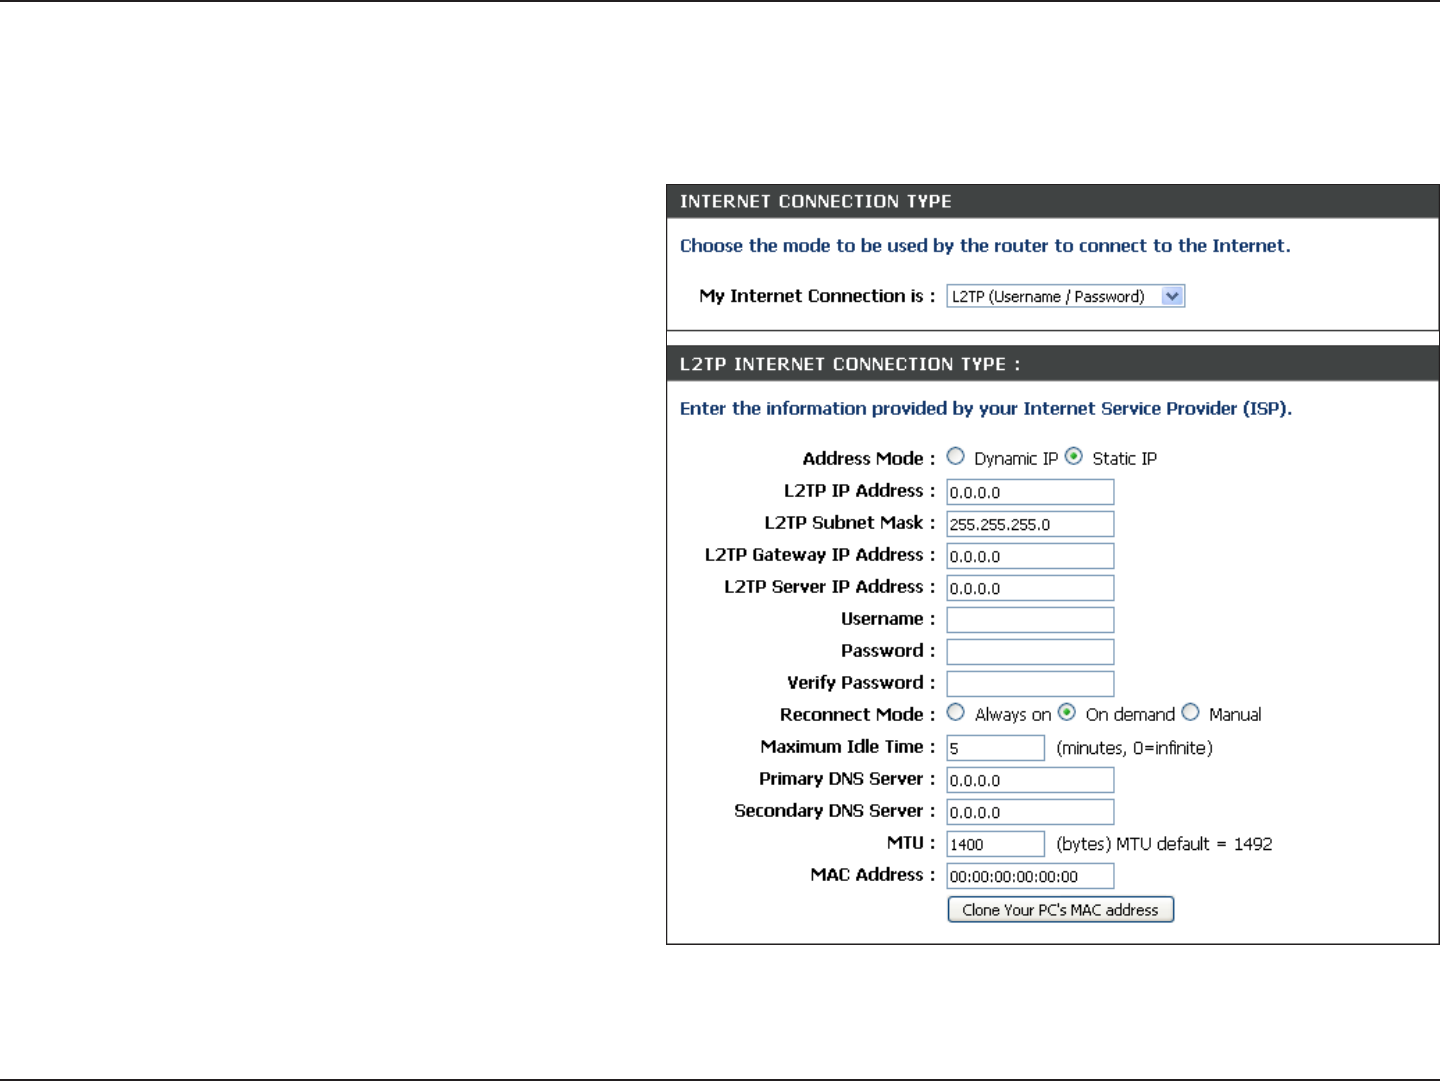The width and height of the screenshot is (1440, 1081).
Task: Click the Username input box
Action: click(x=1030, y=620)
